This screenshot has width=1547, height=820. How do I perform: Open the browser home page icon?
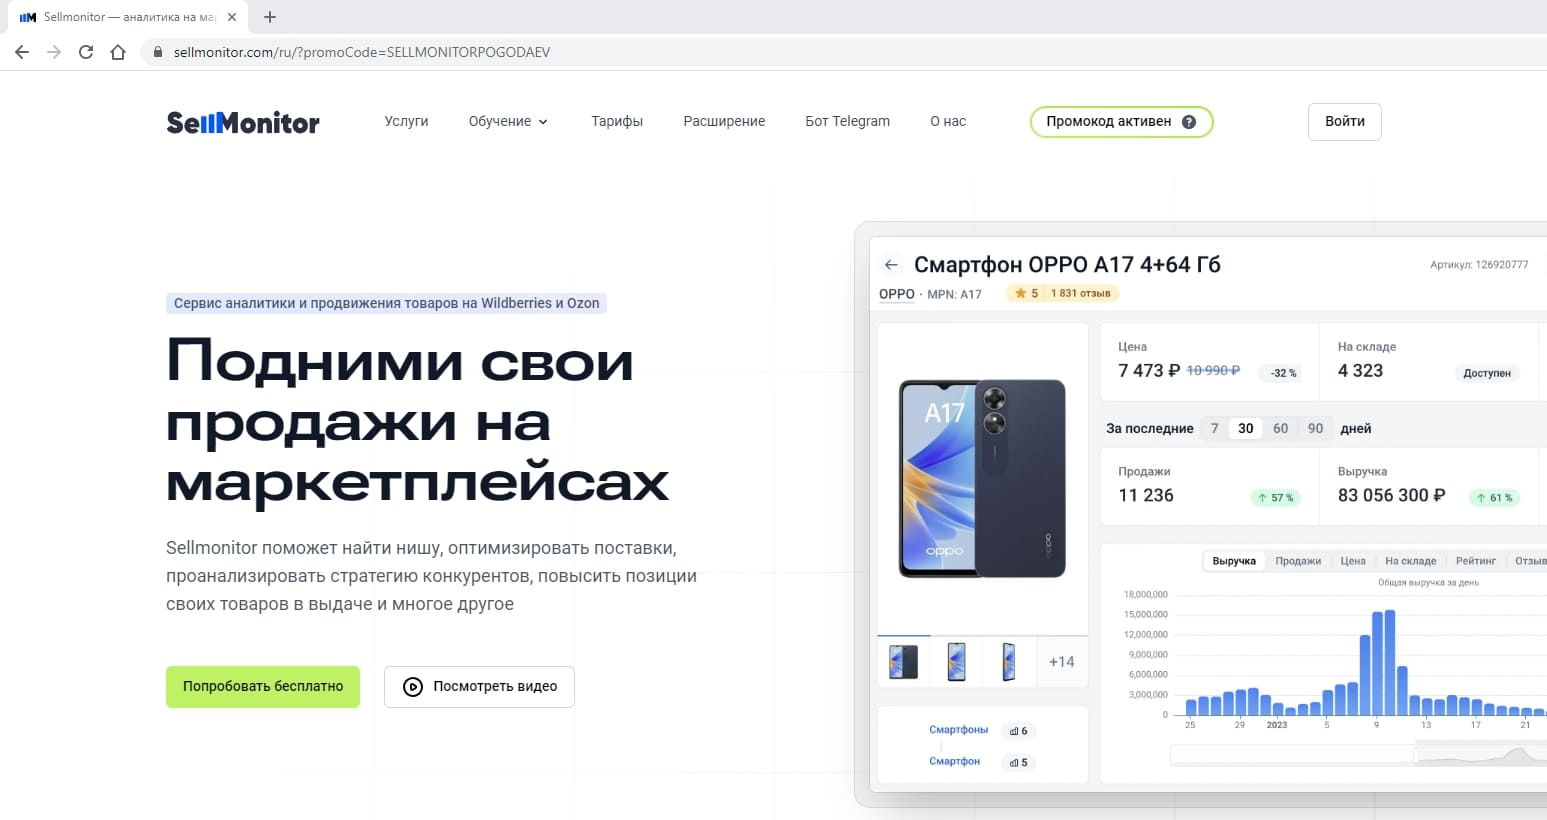click(118, 52)
